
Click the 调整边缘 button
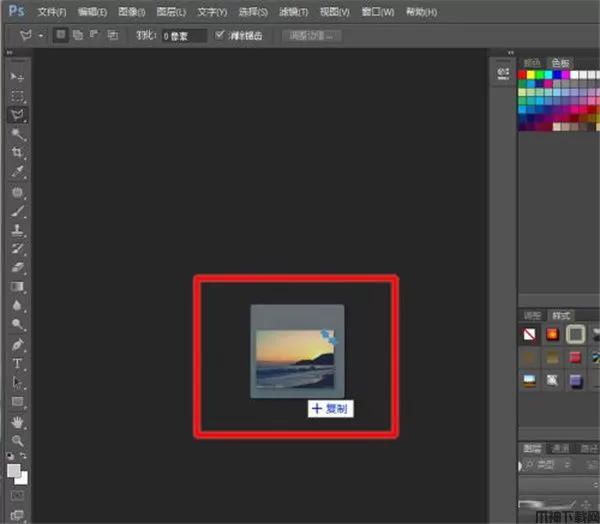point(313,35)
